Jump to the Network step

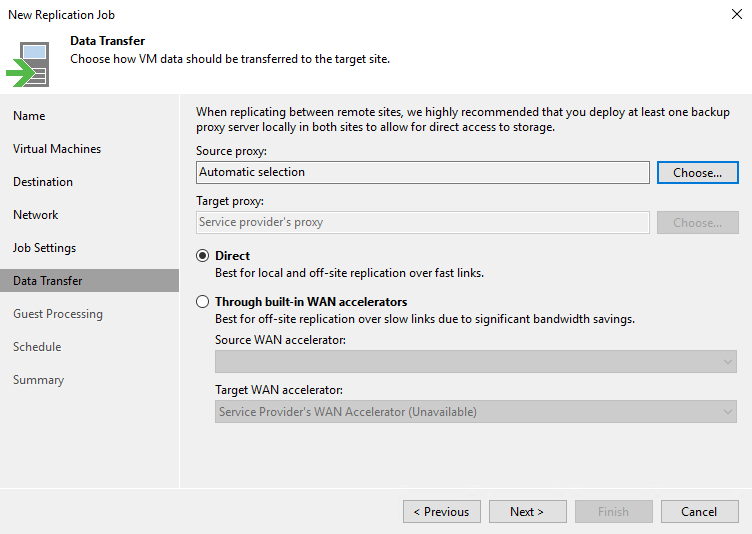coord(36,215)
